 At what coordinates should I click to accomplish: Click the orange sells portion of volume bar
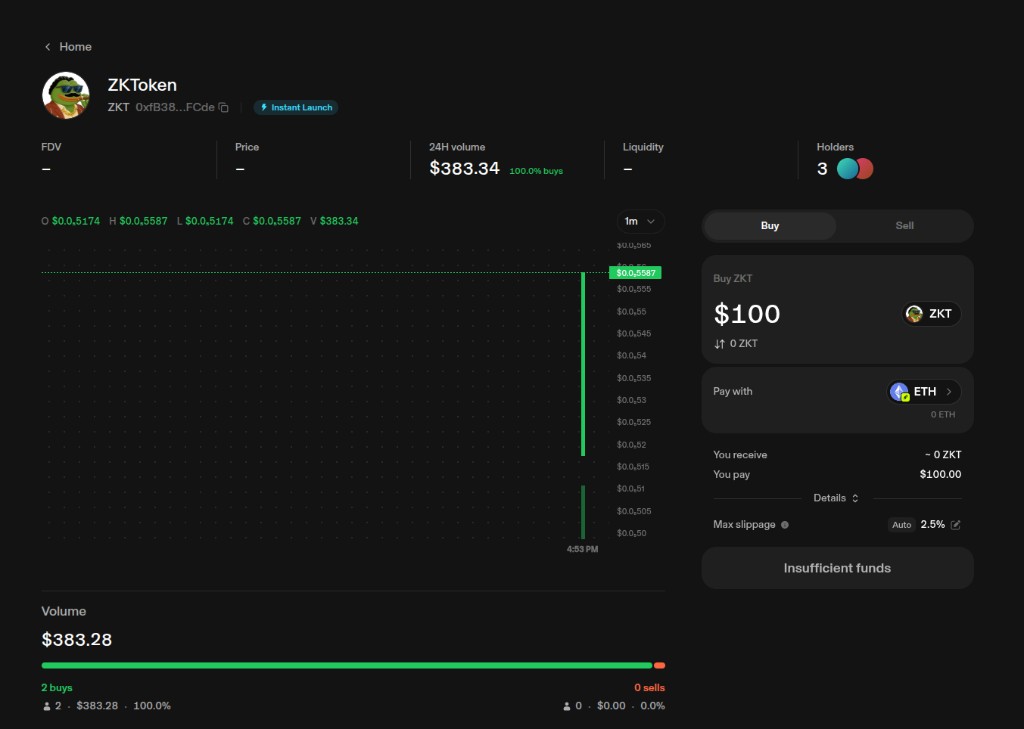660,666
